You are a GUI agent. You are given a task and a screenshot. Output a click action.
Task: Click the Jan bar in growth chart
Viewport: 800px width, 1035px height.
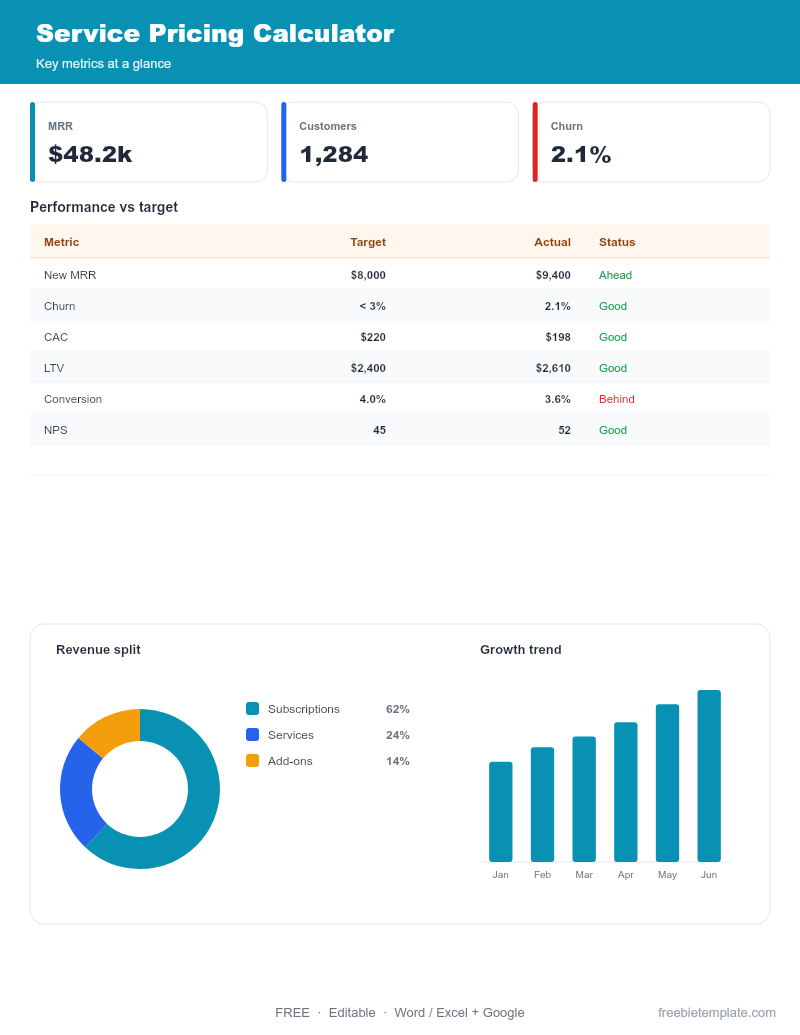(500, 812)
